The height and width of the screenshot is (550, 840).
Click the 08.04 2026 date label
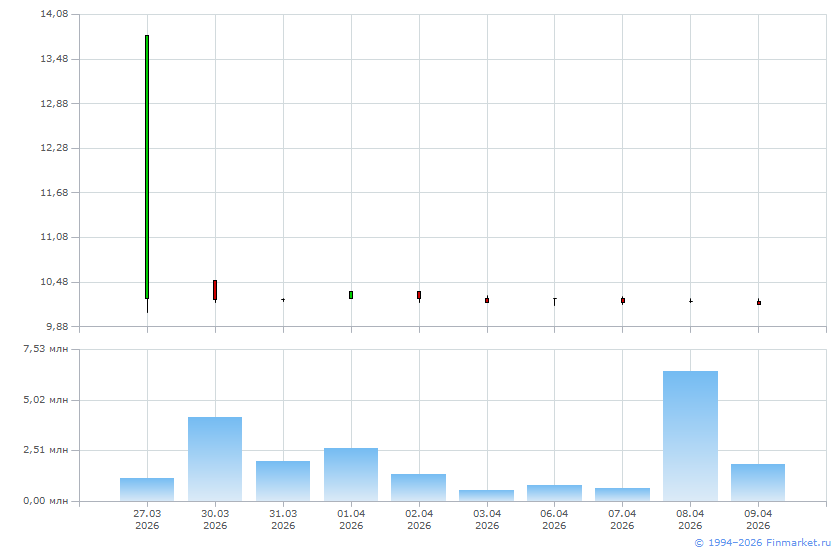coord(690,519)
